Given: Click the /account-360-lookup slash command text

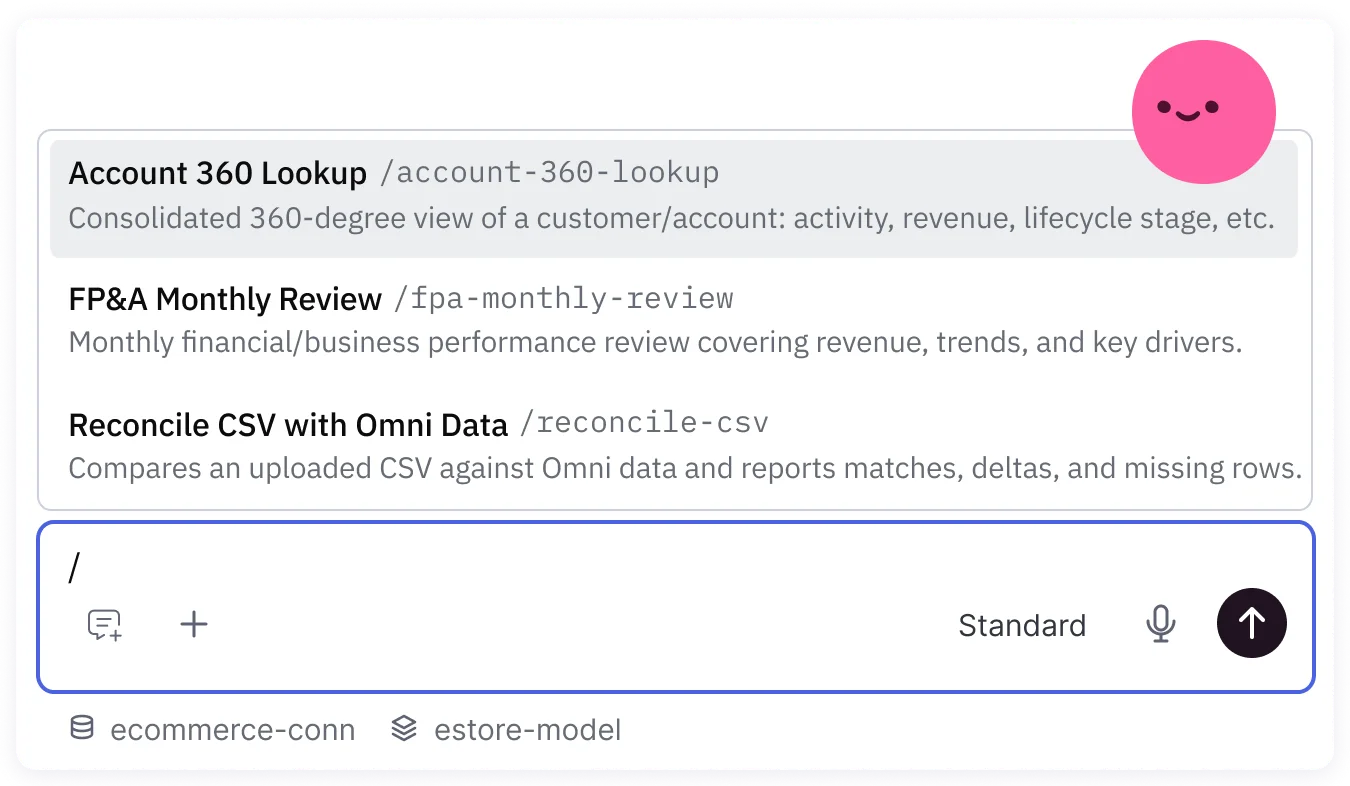Looking at the screenshot, I should (x=549, y=173).
